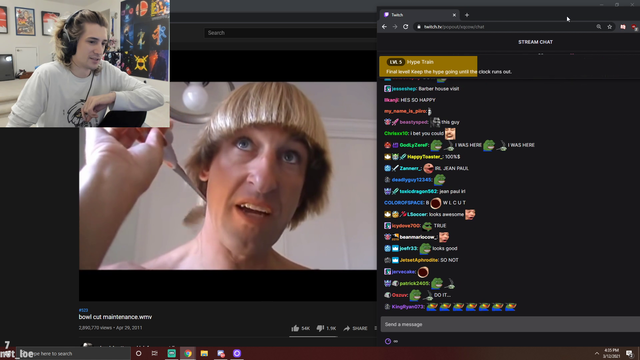
Task: Open a new tab with the plus button
Action: 467,15
